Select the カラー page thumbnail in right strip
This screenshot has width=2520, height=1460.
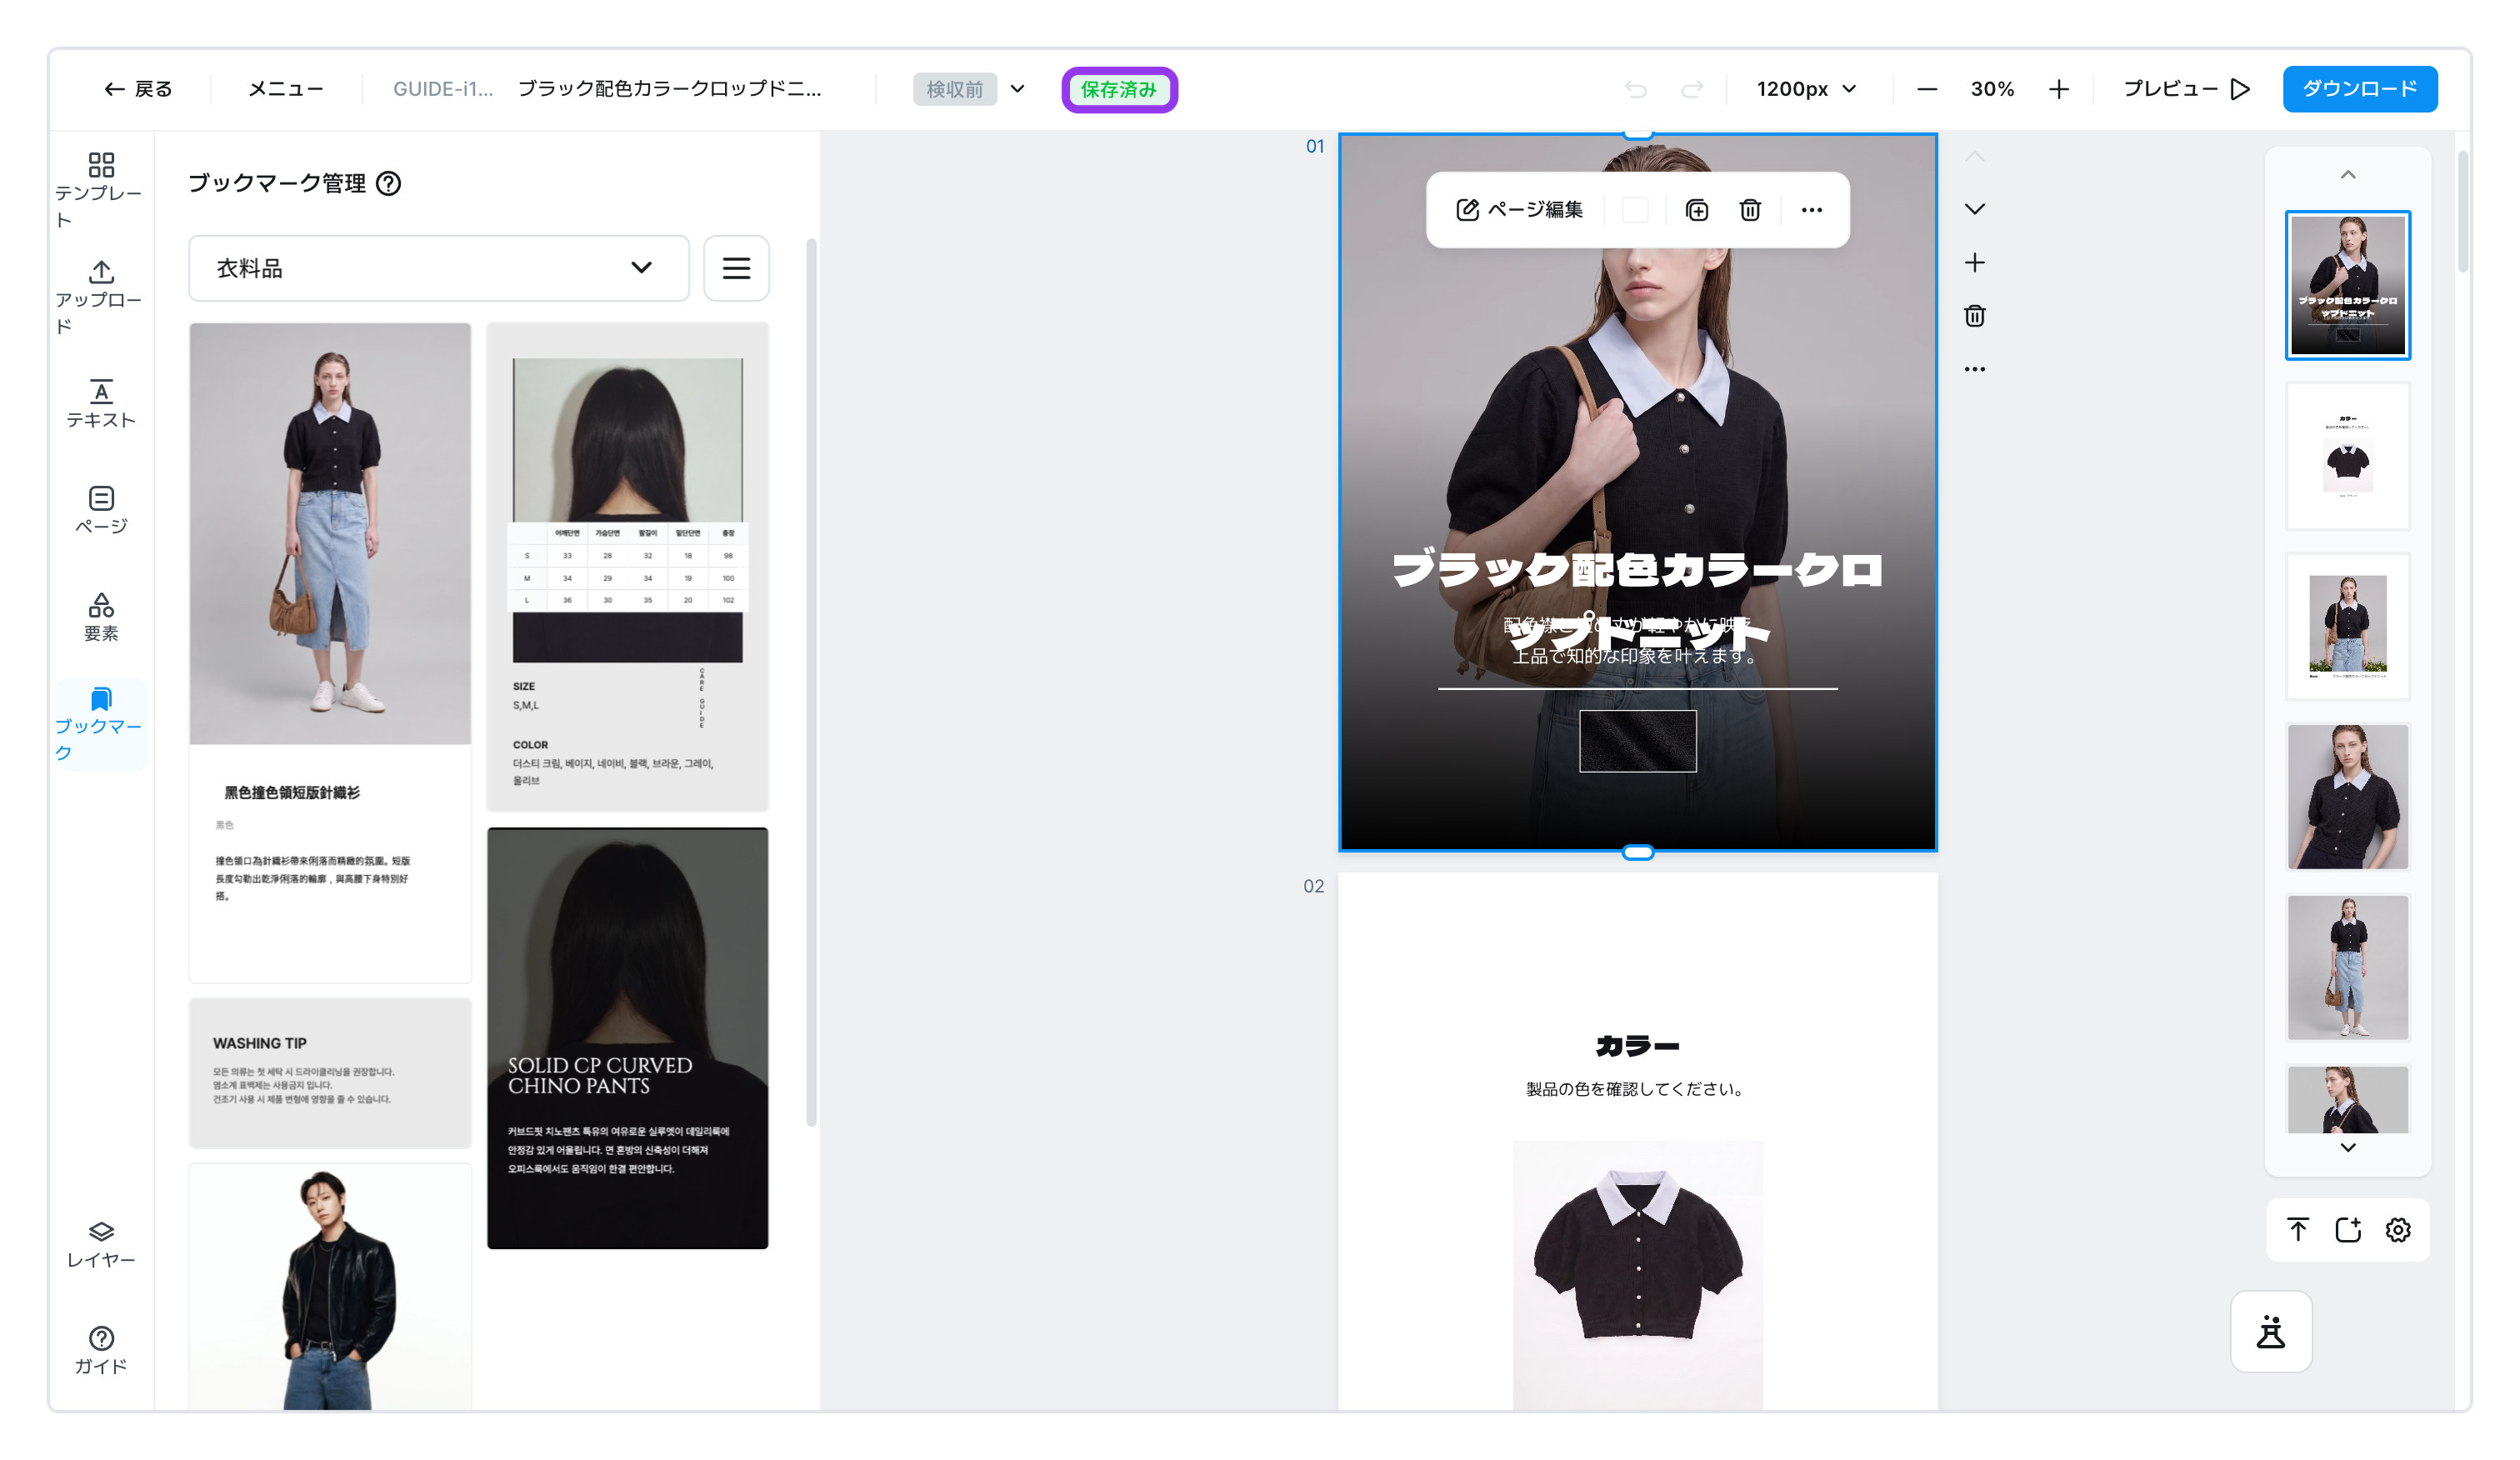pyautogui.click(x=2347, y=456)
